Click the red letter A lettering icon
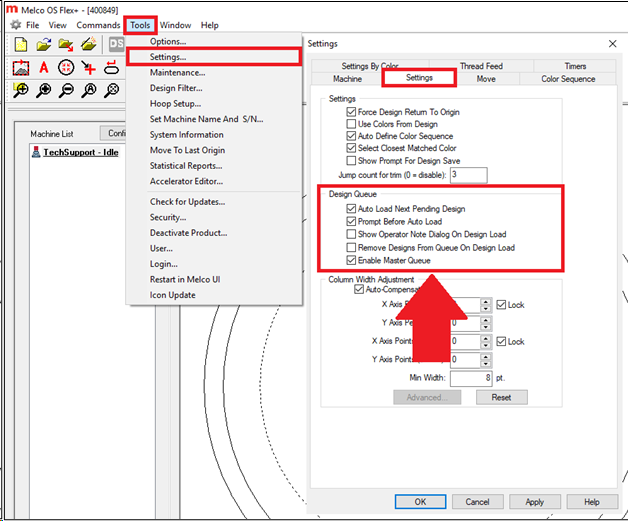Viewport: 628px width, 521px height. (44, 67)
